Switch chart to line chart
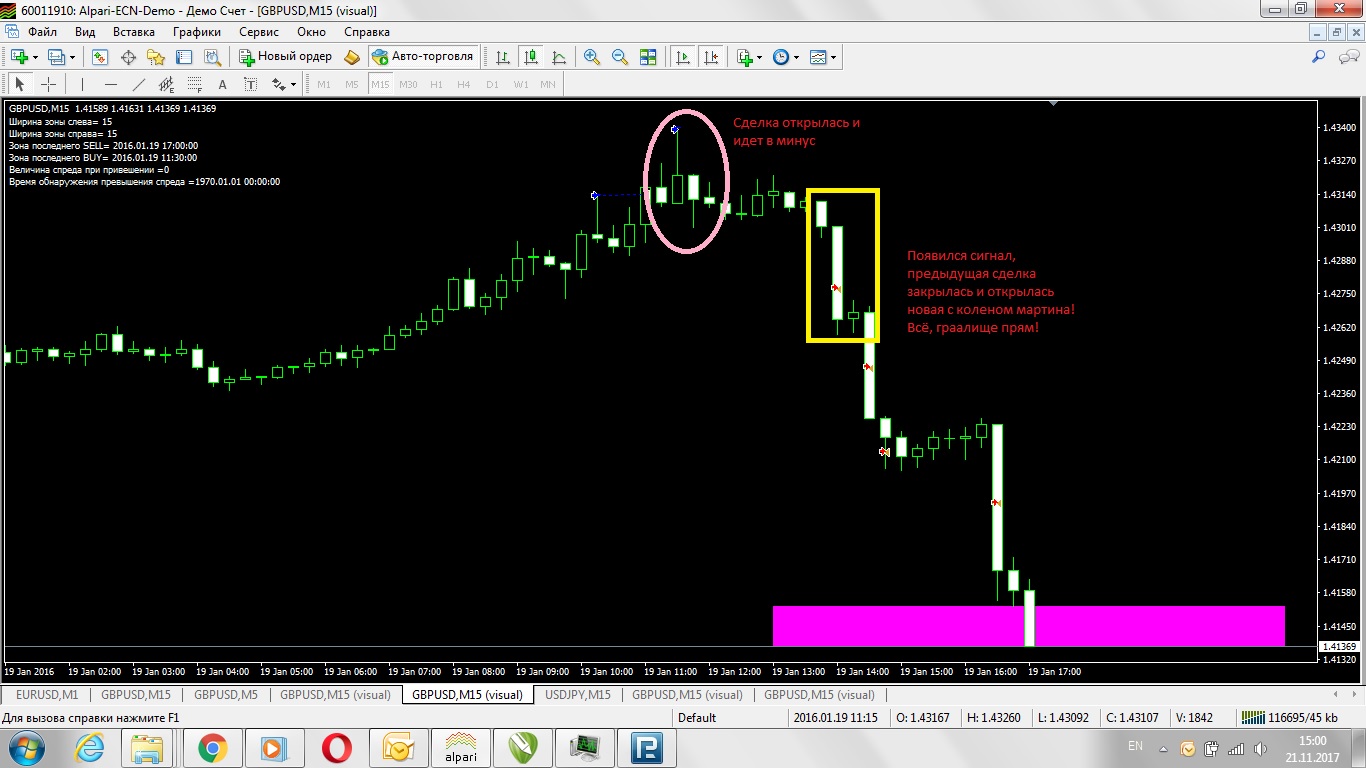The image size is (1366, 768). (x=559, y=57)
